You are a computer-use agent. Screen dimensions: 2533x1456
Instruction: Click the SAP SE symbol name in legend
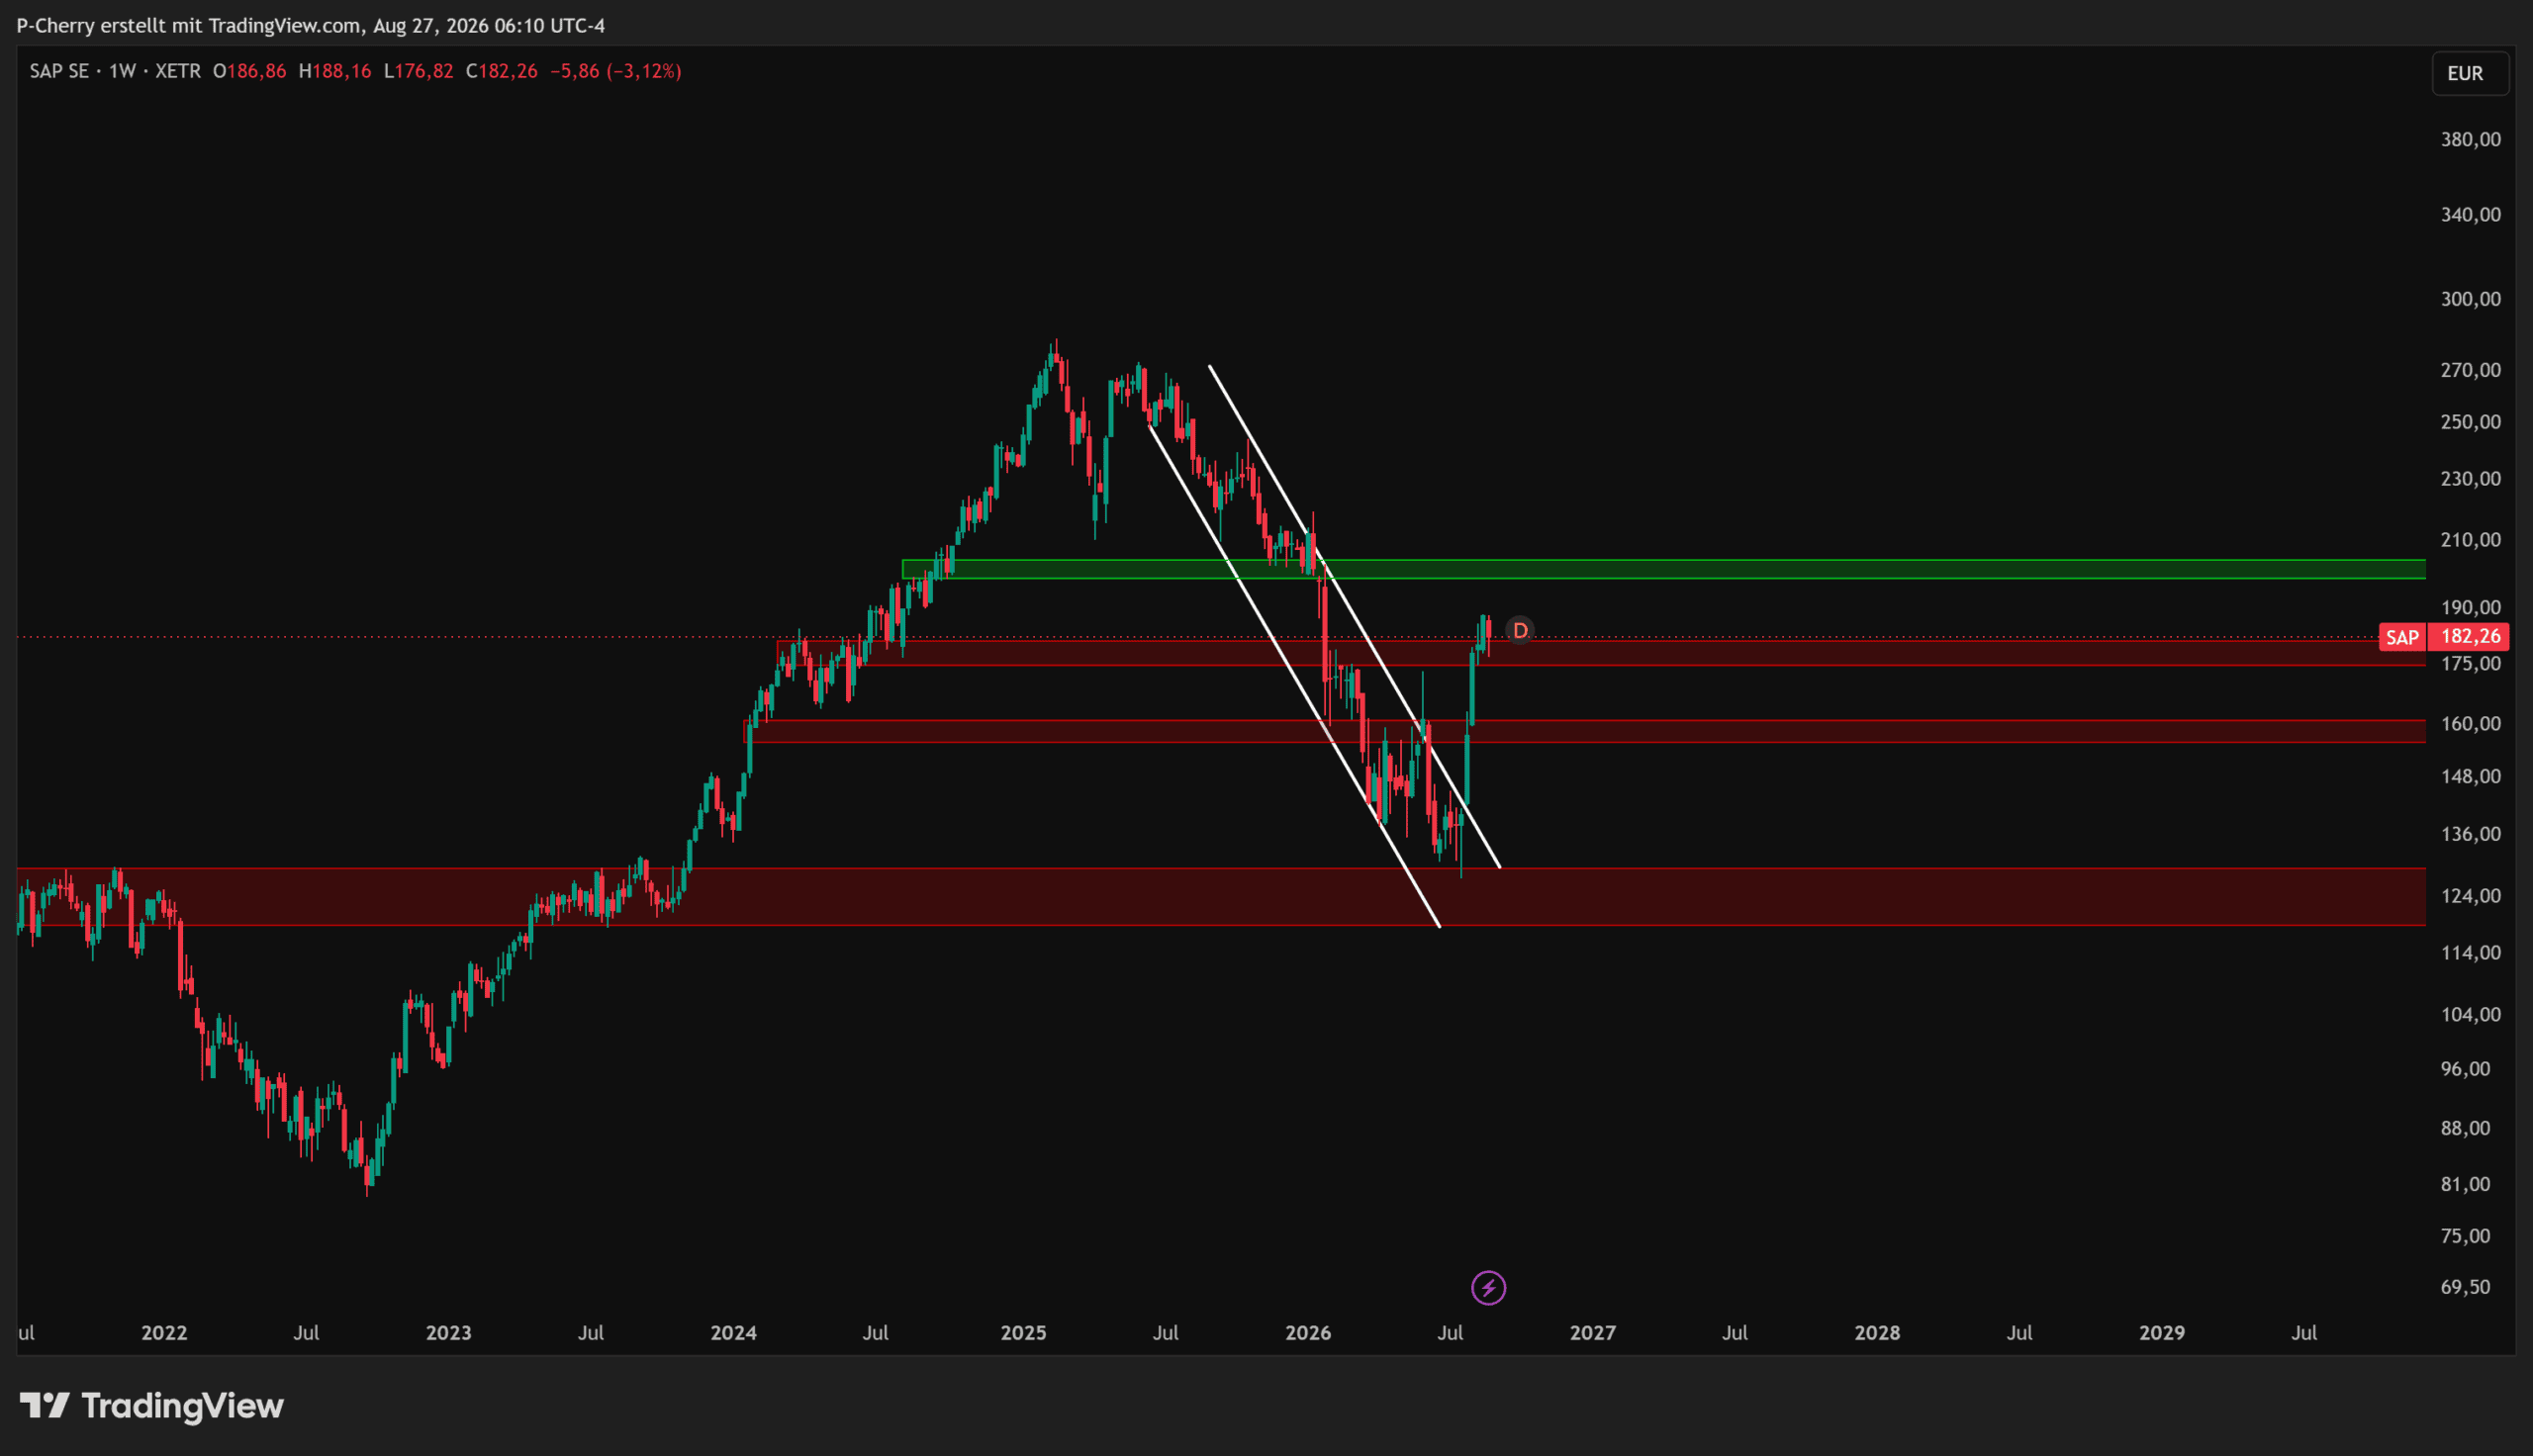pos(59,71)
